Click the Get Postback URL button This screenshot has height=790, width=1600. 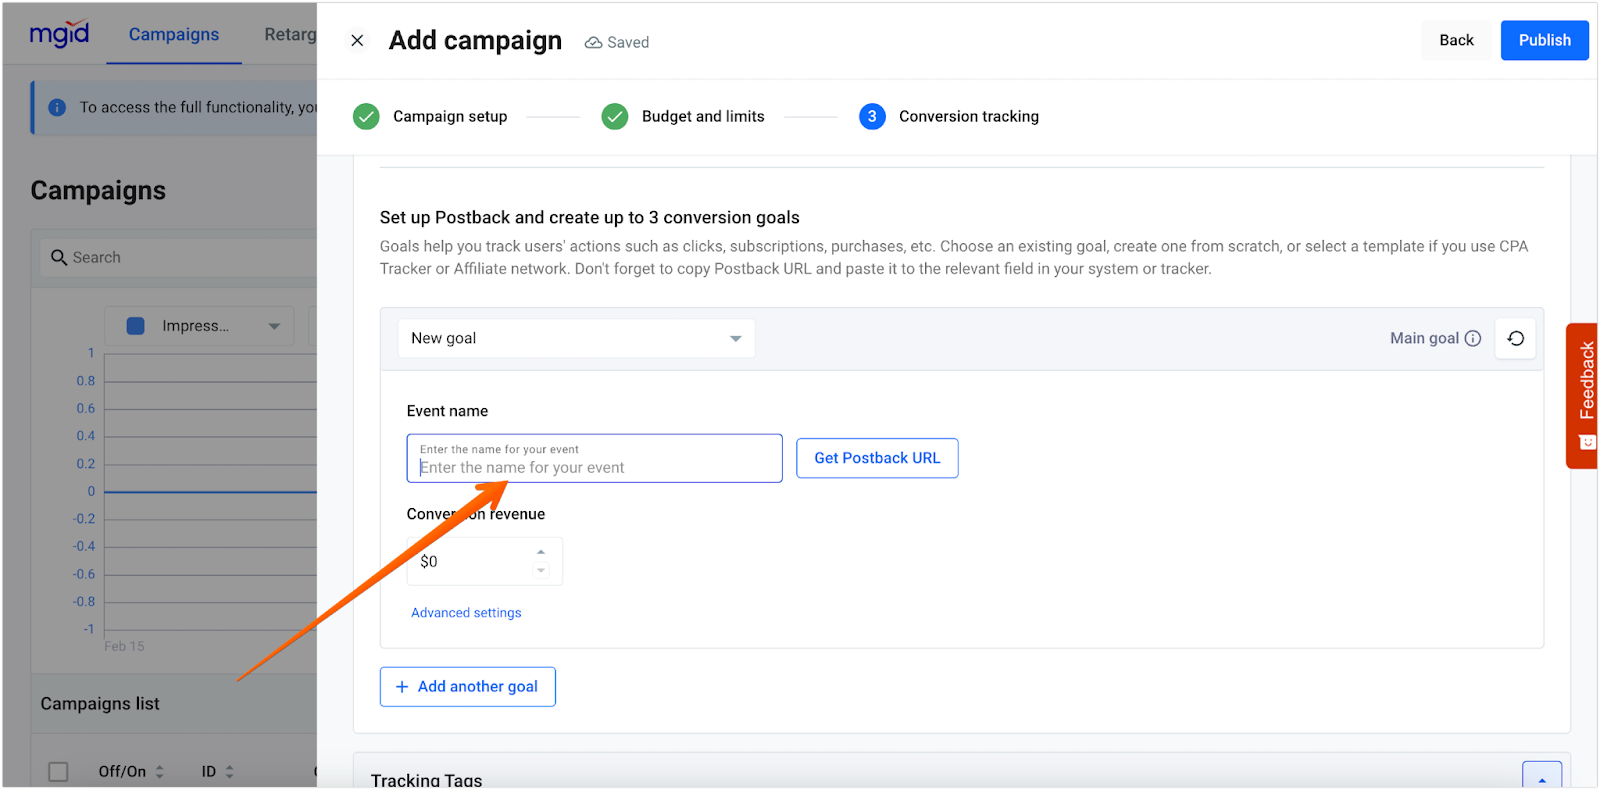click(877, 458)
